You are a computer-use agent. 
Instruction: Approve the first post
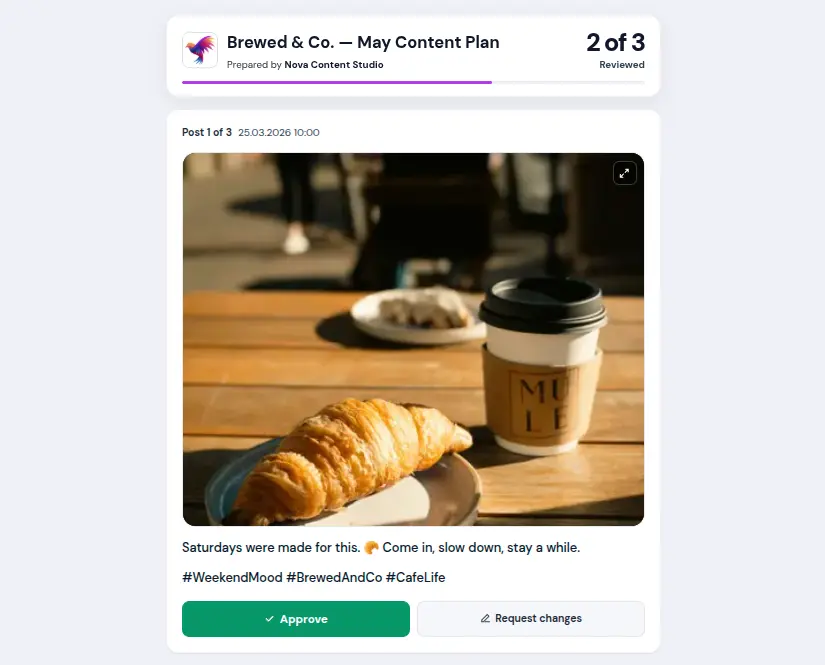click(x=295, y=619)
